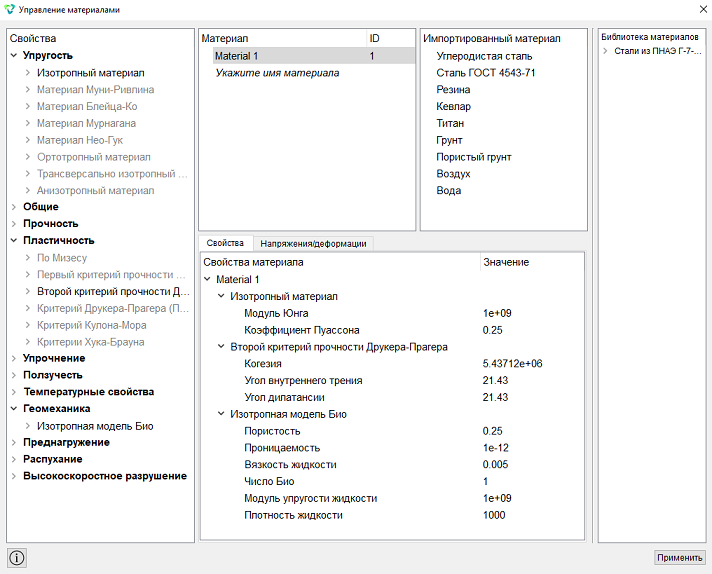Viewport: 712px width, 574px height.
Task: Select Второй критерий прочности in left tree
Action: click(x=113, y=292)
